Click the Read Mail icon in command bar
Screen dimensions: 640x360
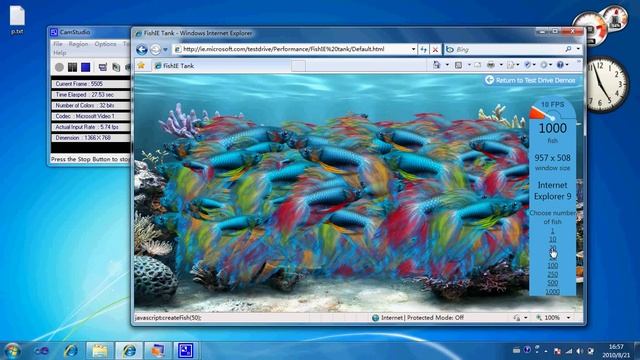click(477, 65)
